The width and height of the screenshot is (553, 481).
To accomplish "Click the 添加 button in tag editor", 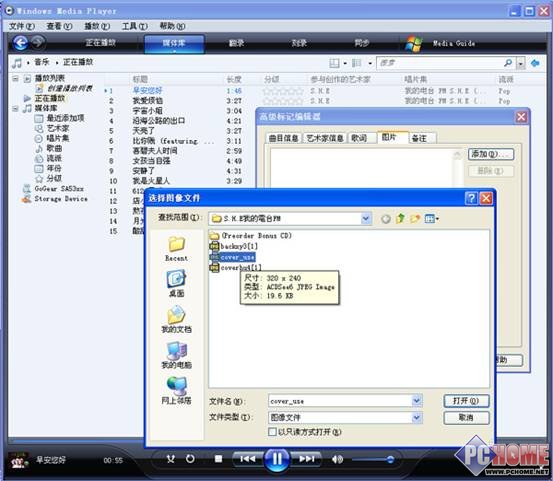I will (491, 154).
